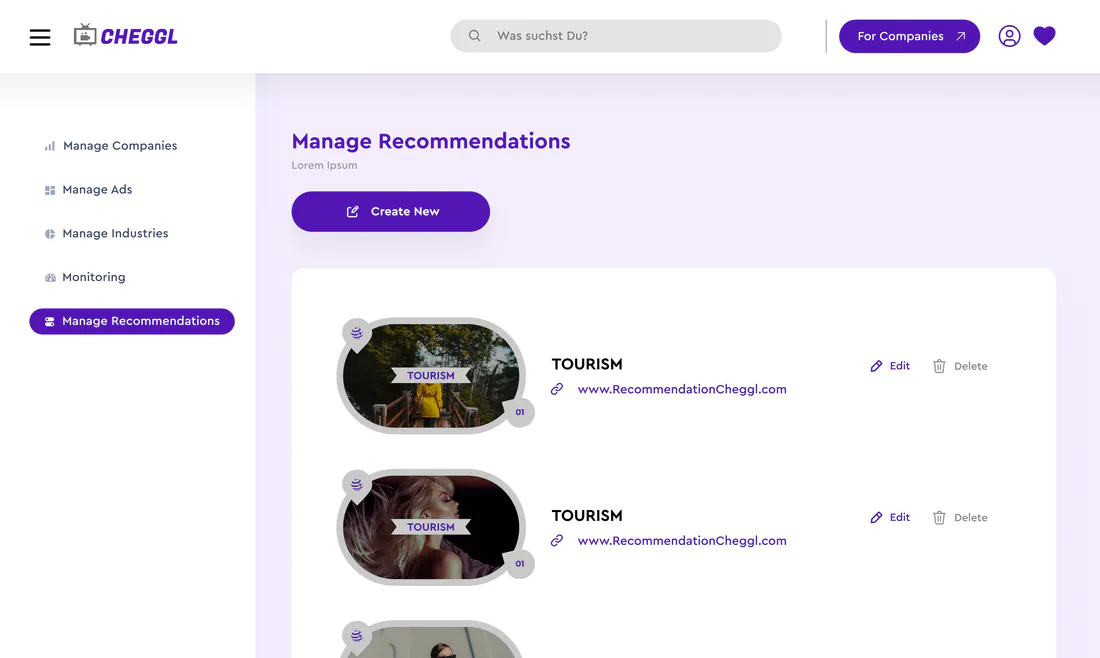Click the Manage Companies bar chart icon

[50, 146]
